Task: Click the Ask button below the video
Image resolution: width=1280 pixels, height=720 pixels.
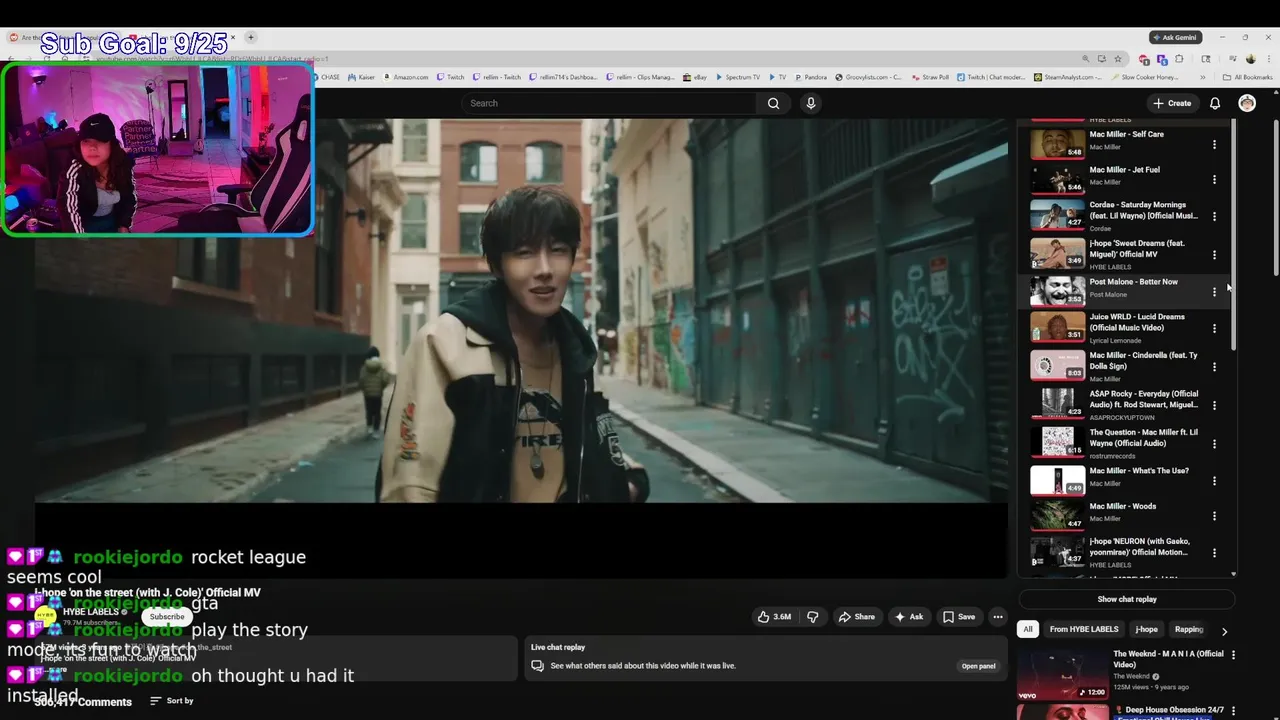Action: pos(909,617)
